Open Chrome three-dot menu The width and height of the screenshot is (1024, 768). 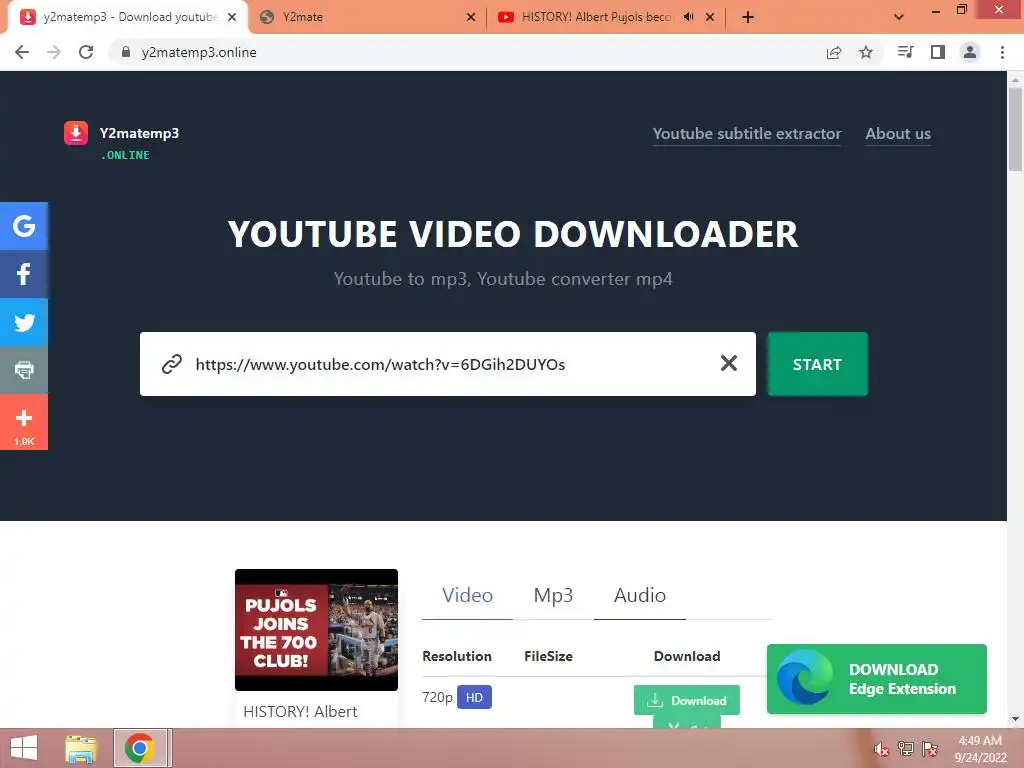coord(1002,52)
